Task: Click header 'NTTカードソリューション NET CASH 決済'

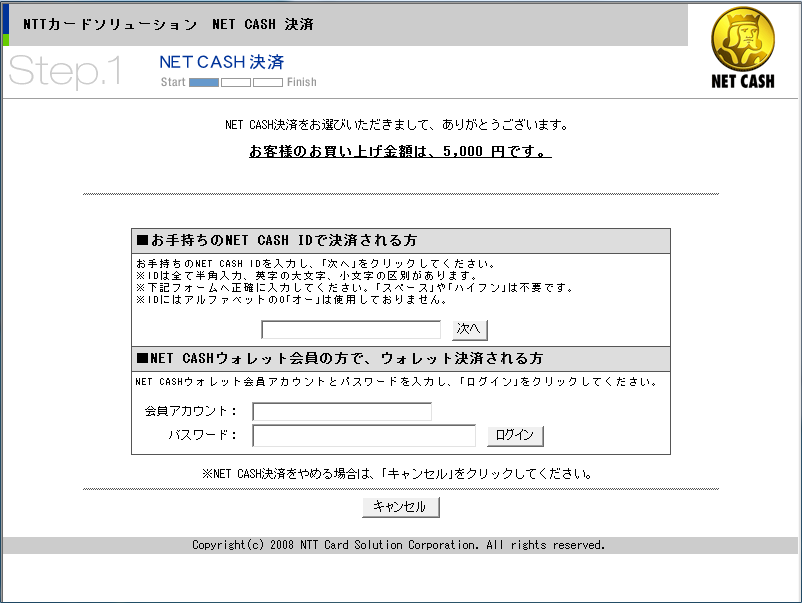Action: [x=168, y=24]
